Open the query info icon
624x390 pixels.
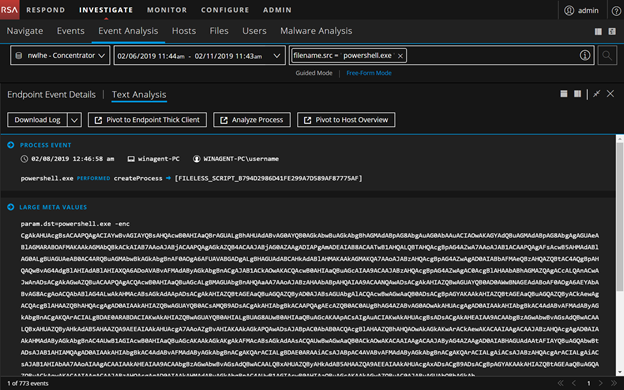click(x=585, y=55)
